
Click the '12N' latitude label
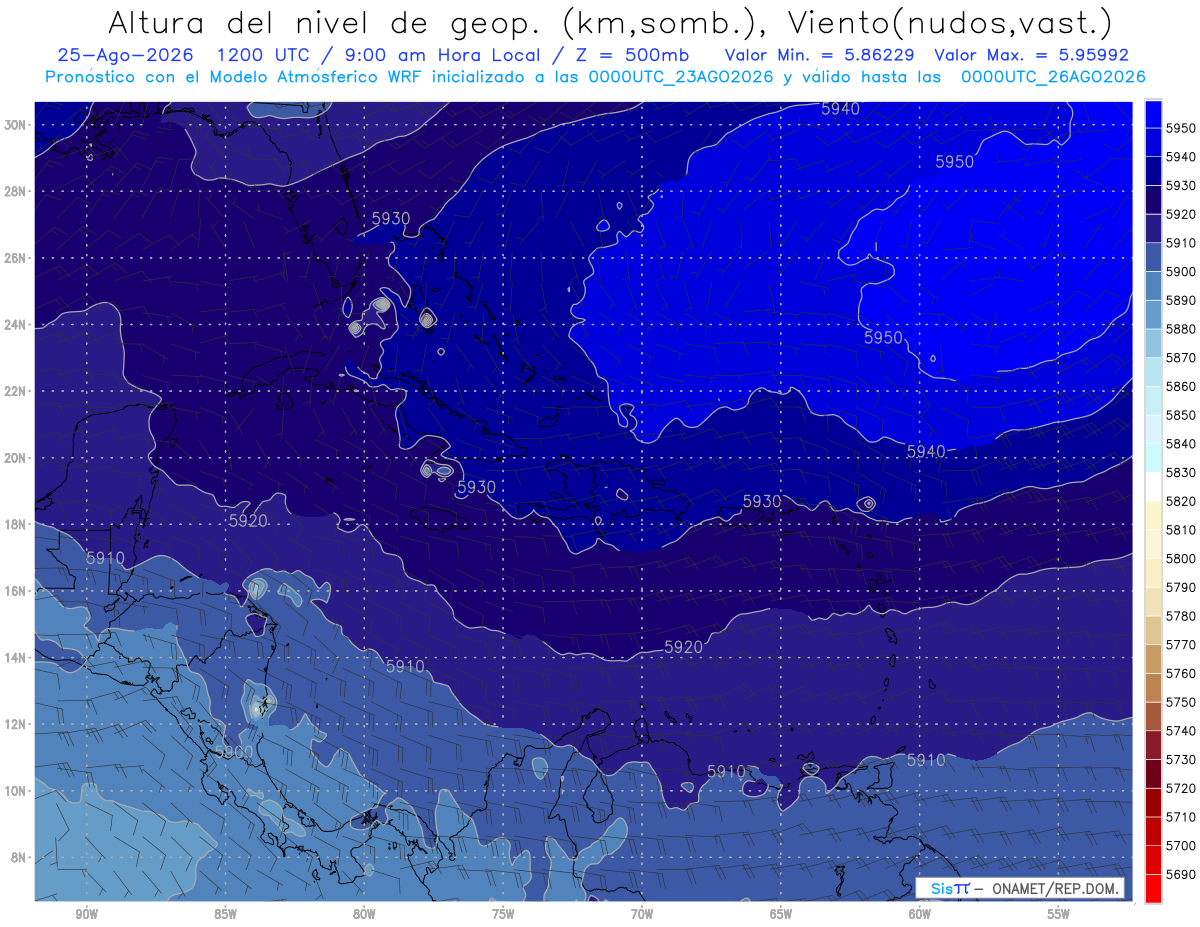(17, 724)
